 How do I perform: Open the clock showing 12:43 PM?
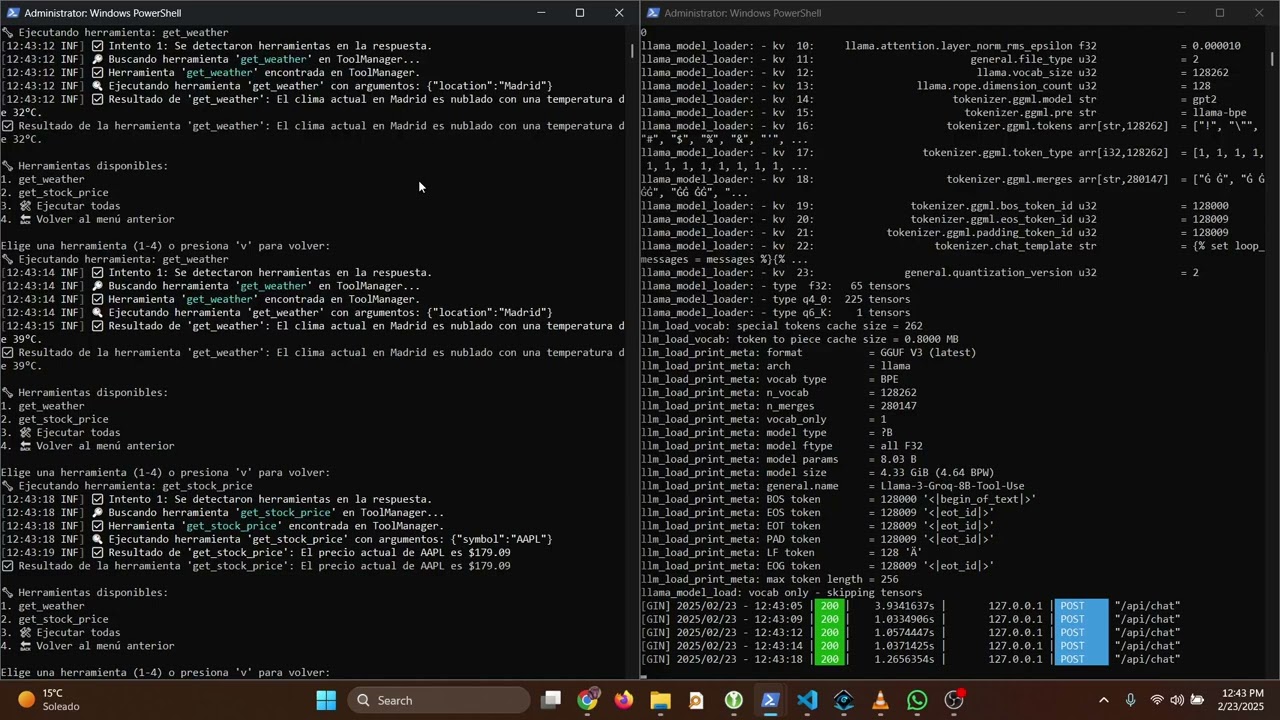[1242, 700]
